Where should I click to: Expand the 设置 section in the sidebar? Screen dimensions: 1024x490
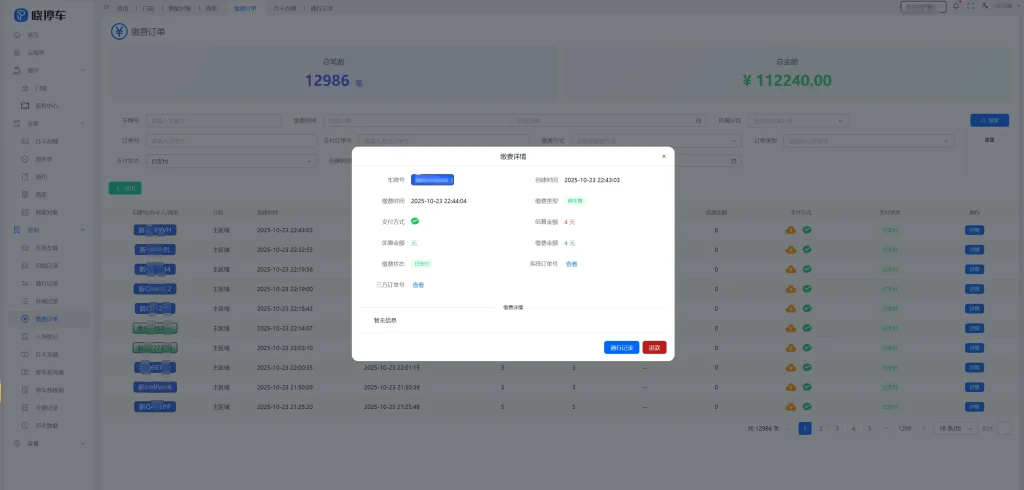click(x=33, y=442)
